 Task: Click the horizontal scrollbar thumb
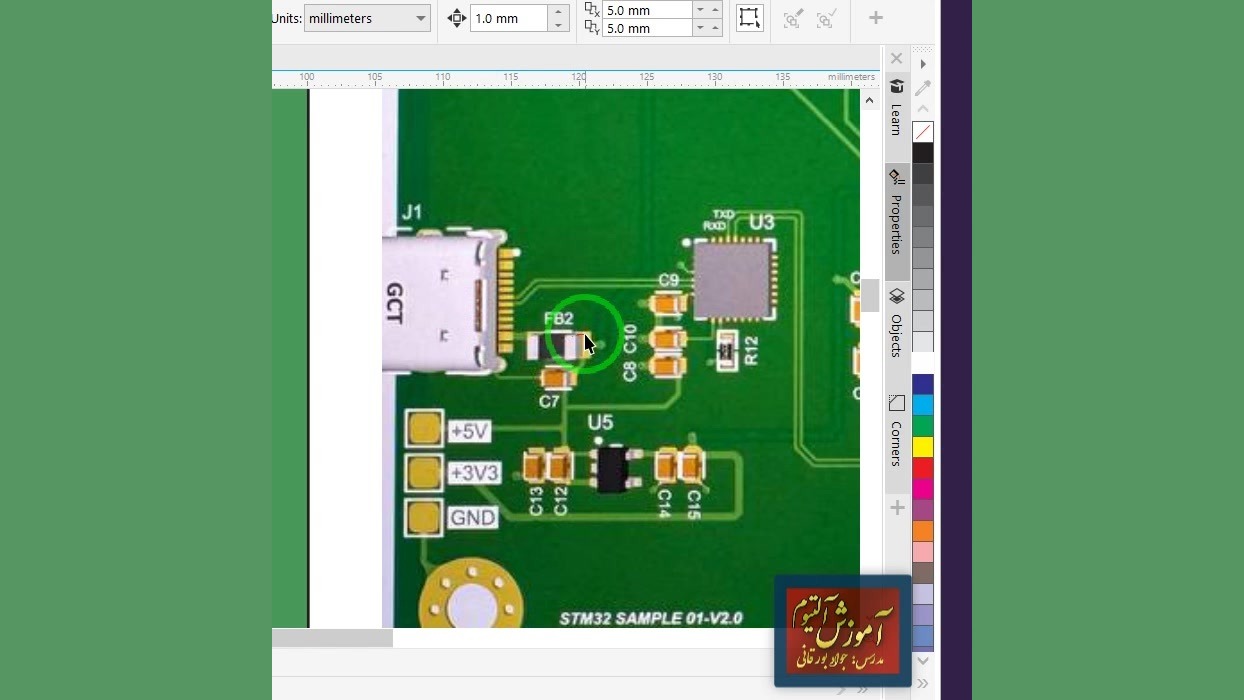pos(332,638)
